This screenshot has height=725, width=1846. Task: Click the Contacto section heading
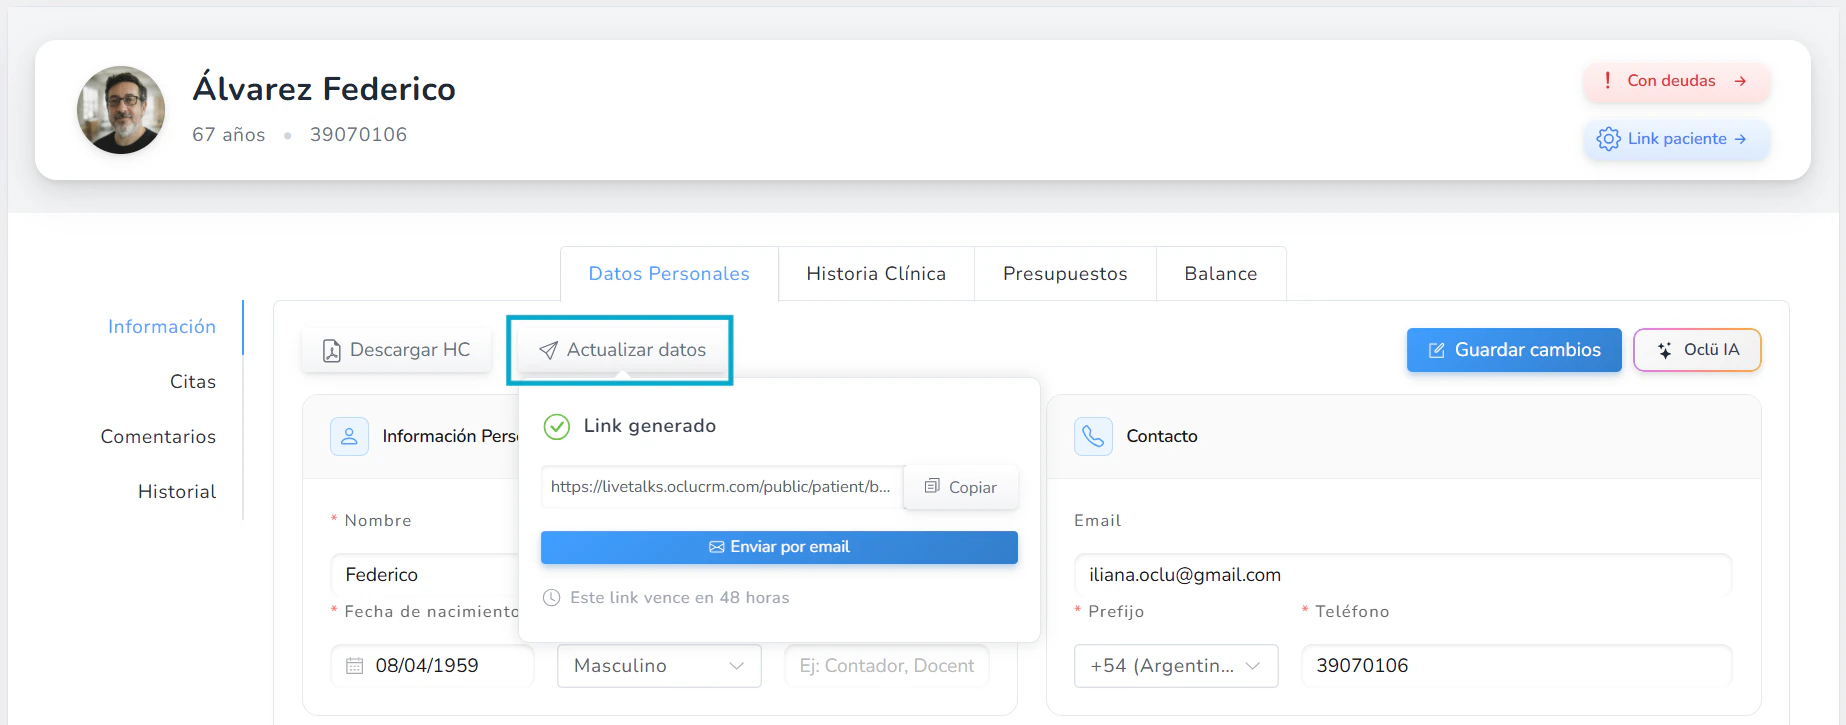point(1162,436)
